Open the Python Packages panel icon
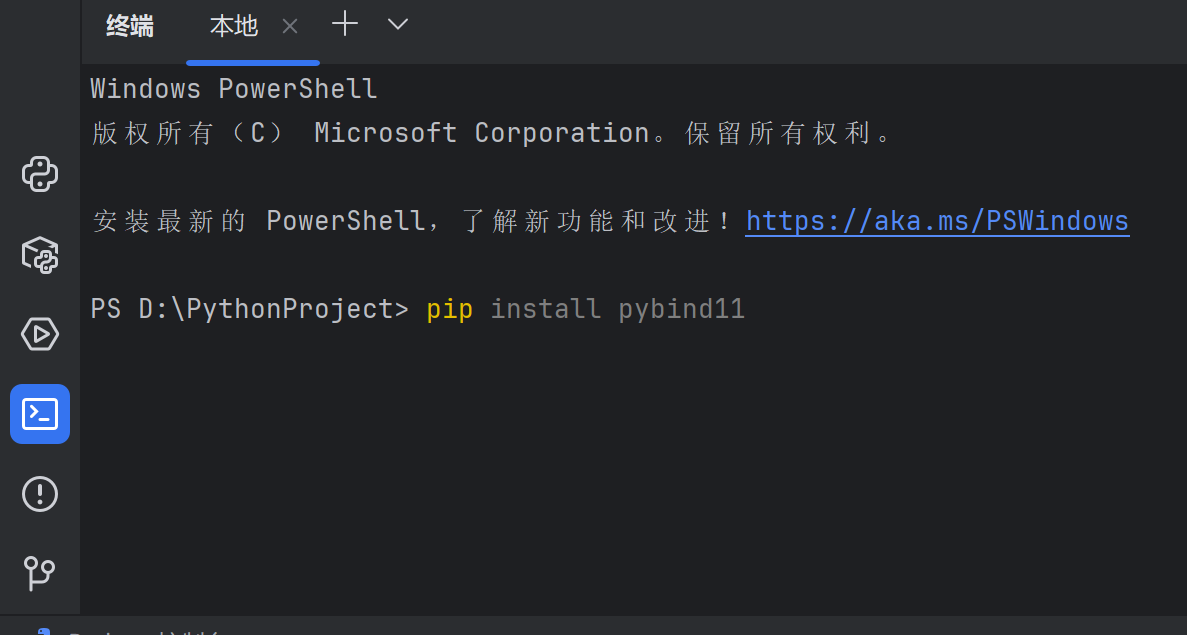The width and height of the screenshot is (1187, 635). pyautogui.click(x=40, y=254)
